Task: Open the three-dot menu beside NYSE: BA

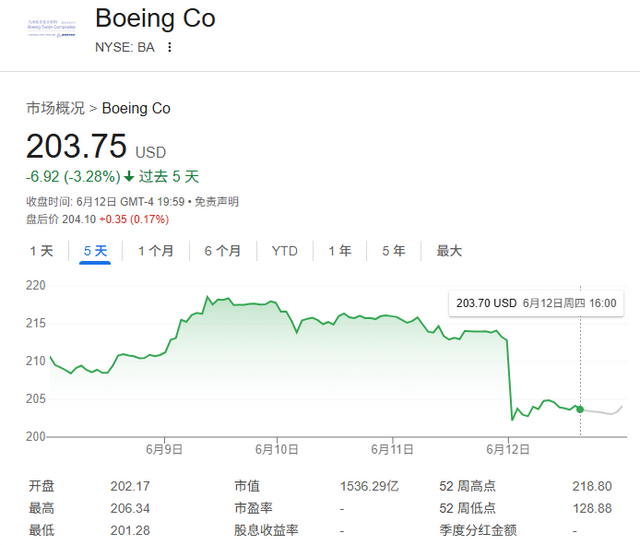Action: coord(169,47)
